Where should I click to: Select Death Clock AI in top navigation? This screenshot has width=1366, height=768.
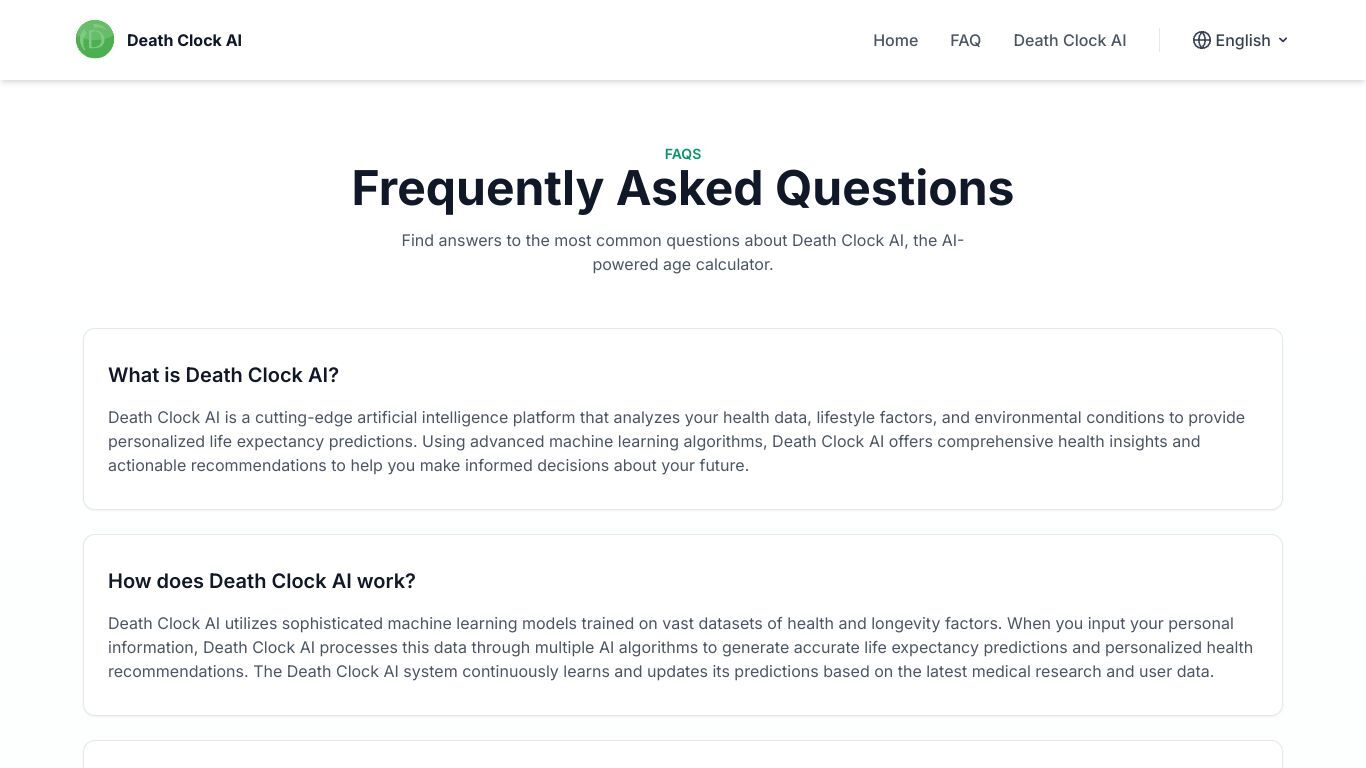click(1069, 40)
